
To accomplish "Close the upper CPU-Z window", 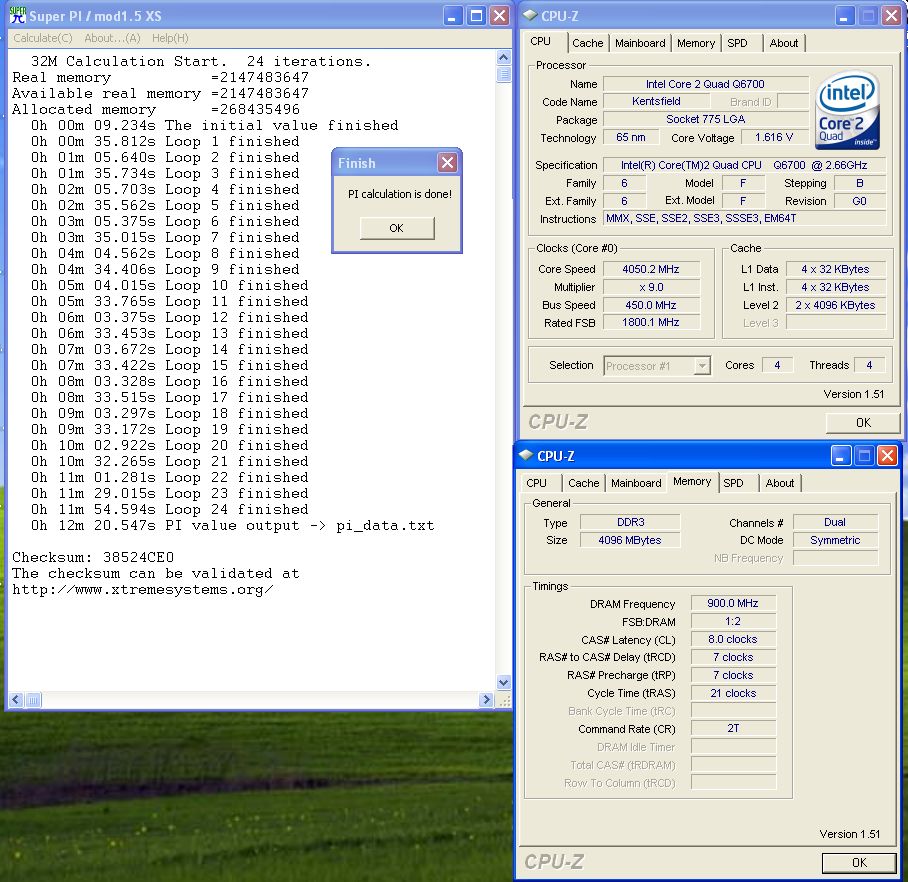I will point(891,16).
